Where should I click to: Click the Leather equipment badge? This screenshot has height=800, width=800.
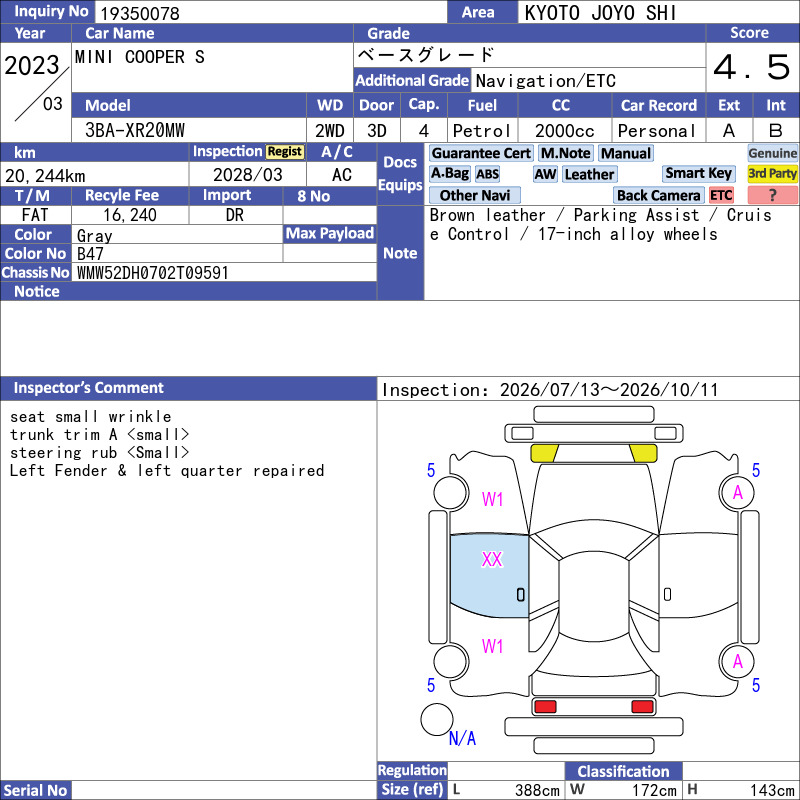(x=589, y=174)
